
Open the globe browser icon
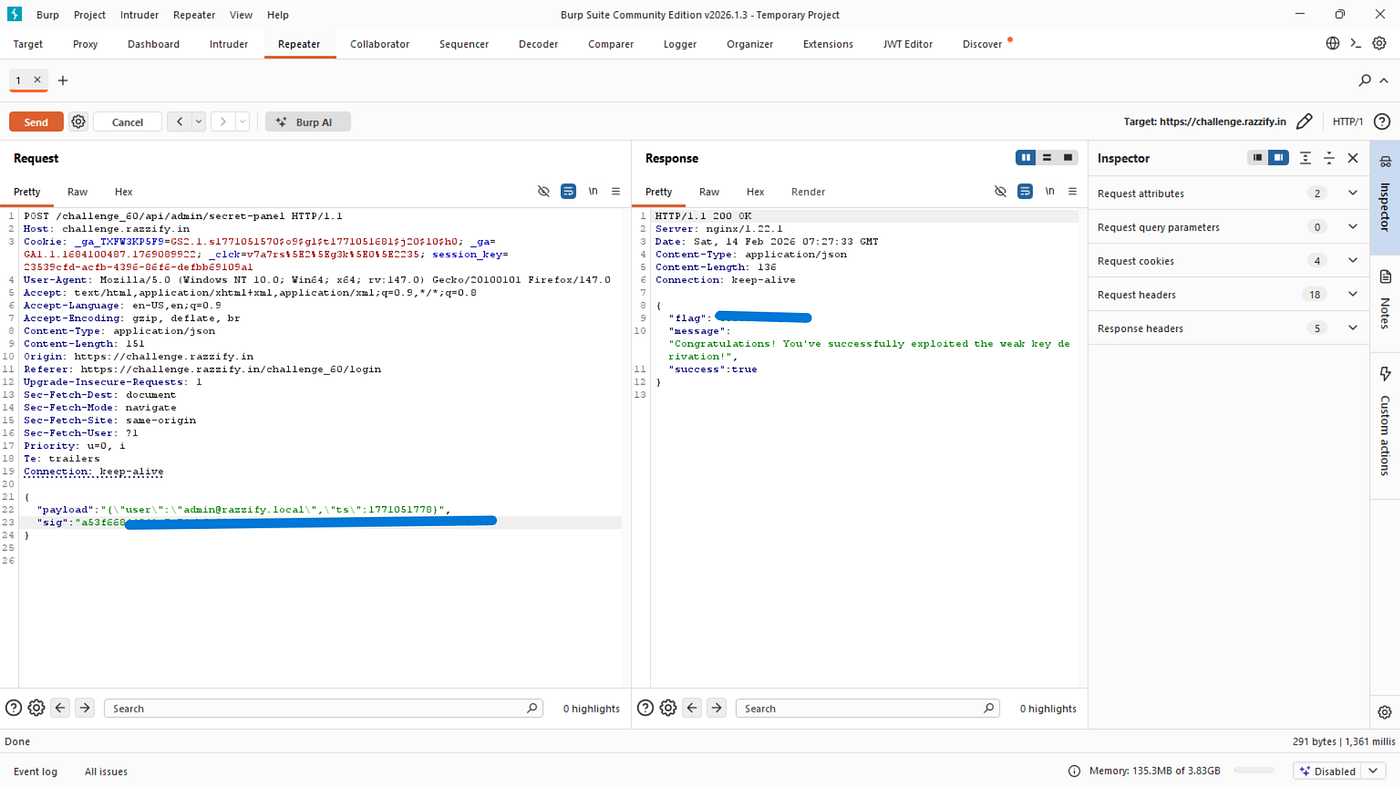click(1333, 43)
